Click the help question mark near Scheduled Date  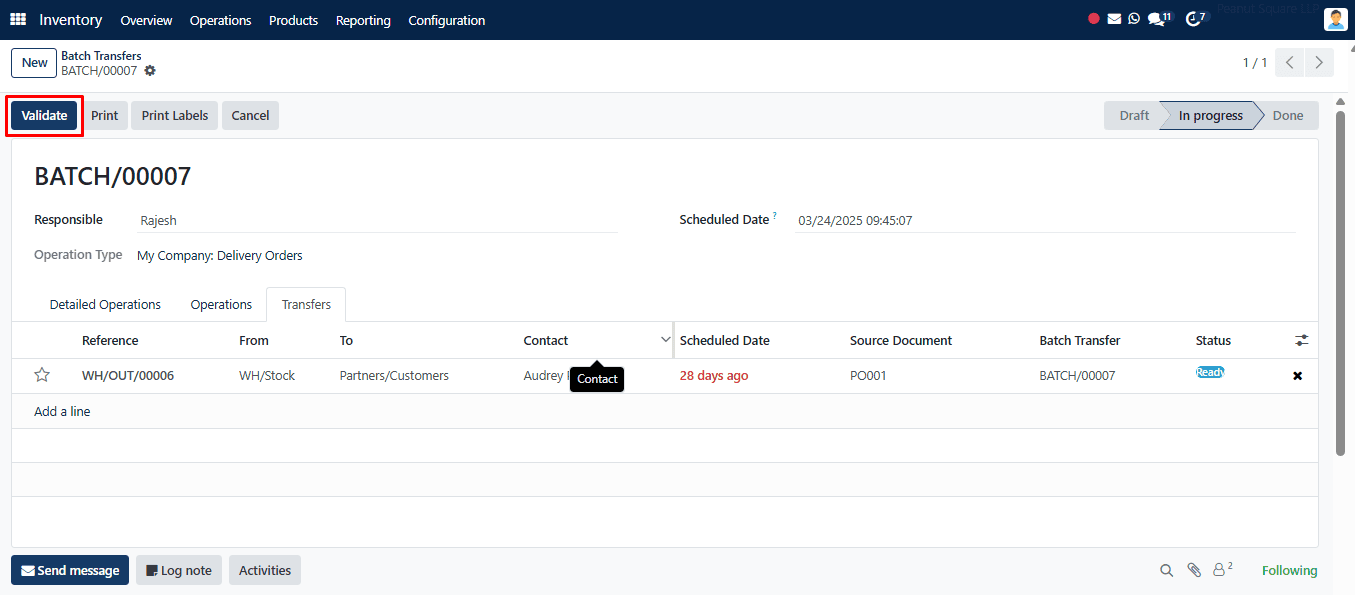click(x=775, y=216)
